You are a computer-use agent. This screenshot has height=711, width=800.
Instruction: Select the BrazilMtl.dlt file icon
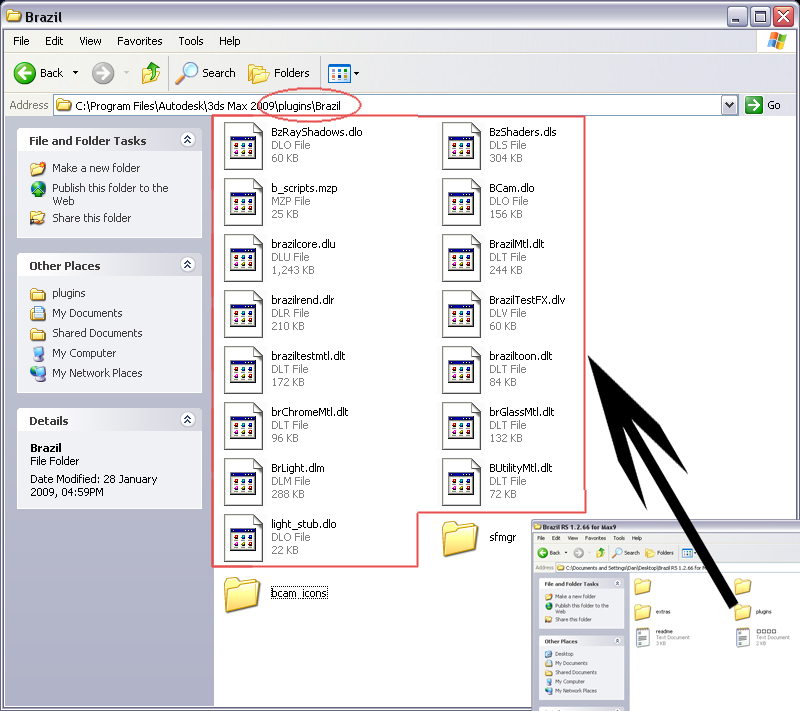click(461, 258)
